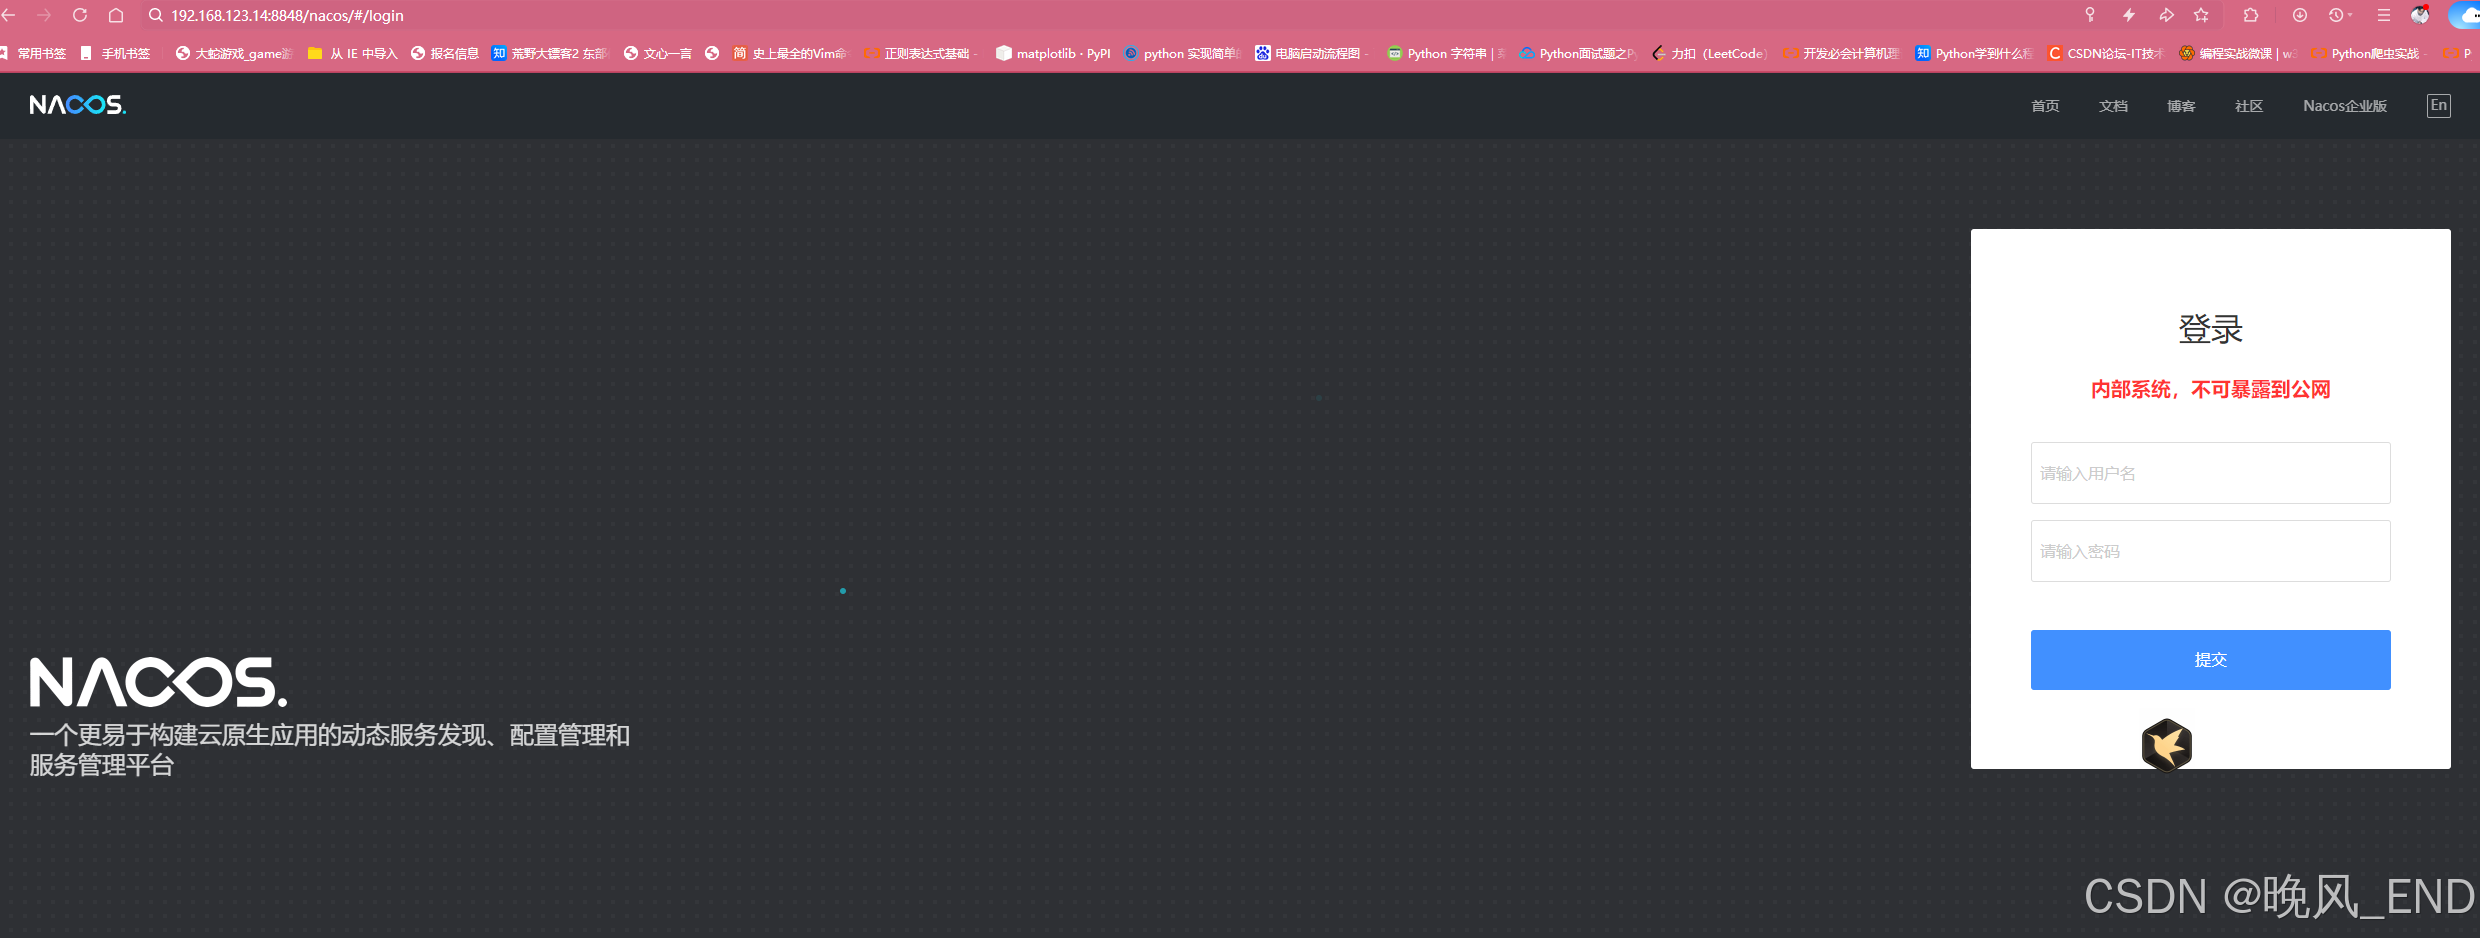2480x938 pixels.
Task: Reload the page with refresh icon
Action: [80, 15]
